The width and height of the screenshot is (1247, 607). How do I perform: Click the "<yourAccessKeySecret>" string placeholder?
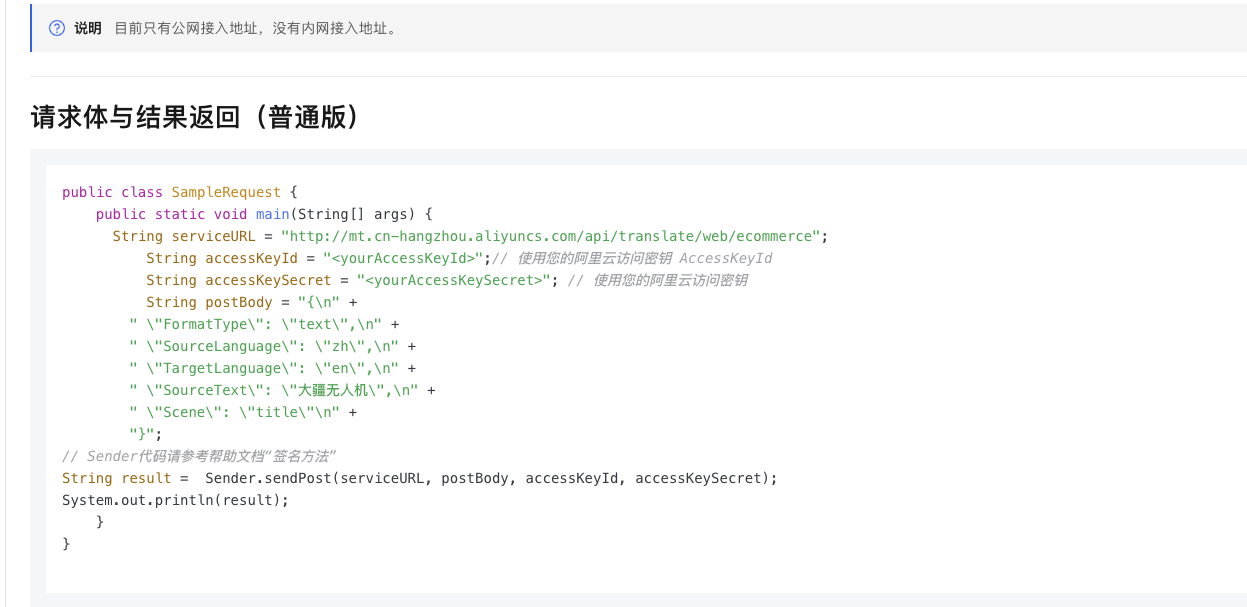coord(454,280)
